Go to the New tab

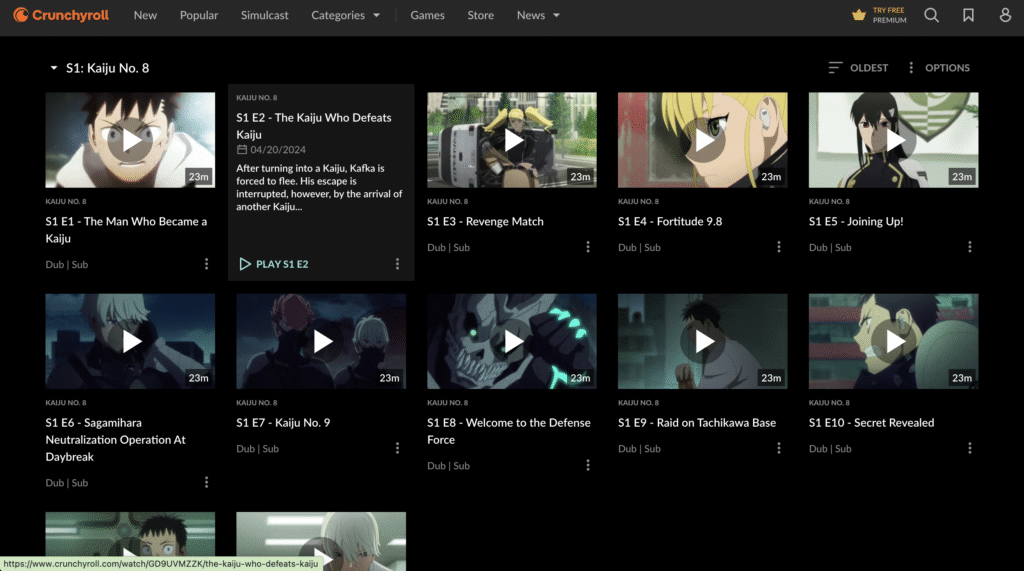145,15
